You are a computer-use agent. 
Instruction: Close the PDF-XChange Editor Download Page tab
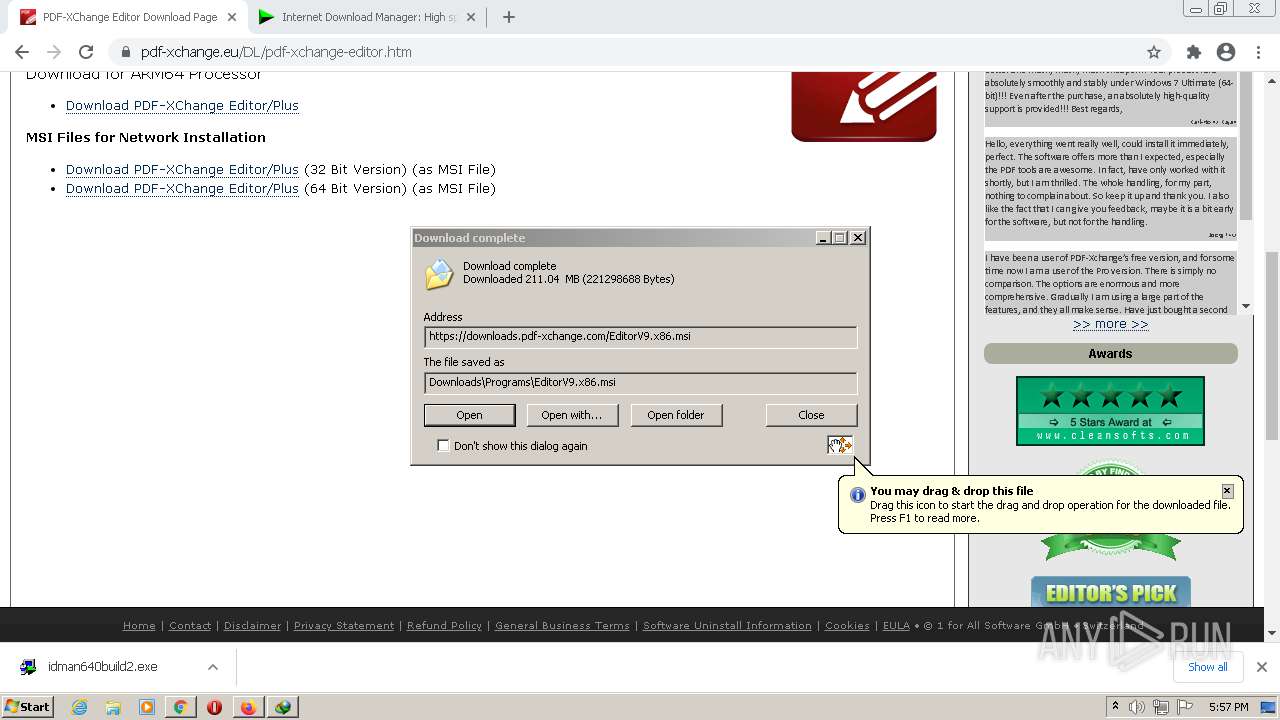pyautogui.click(x=233, y=17)
